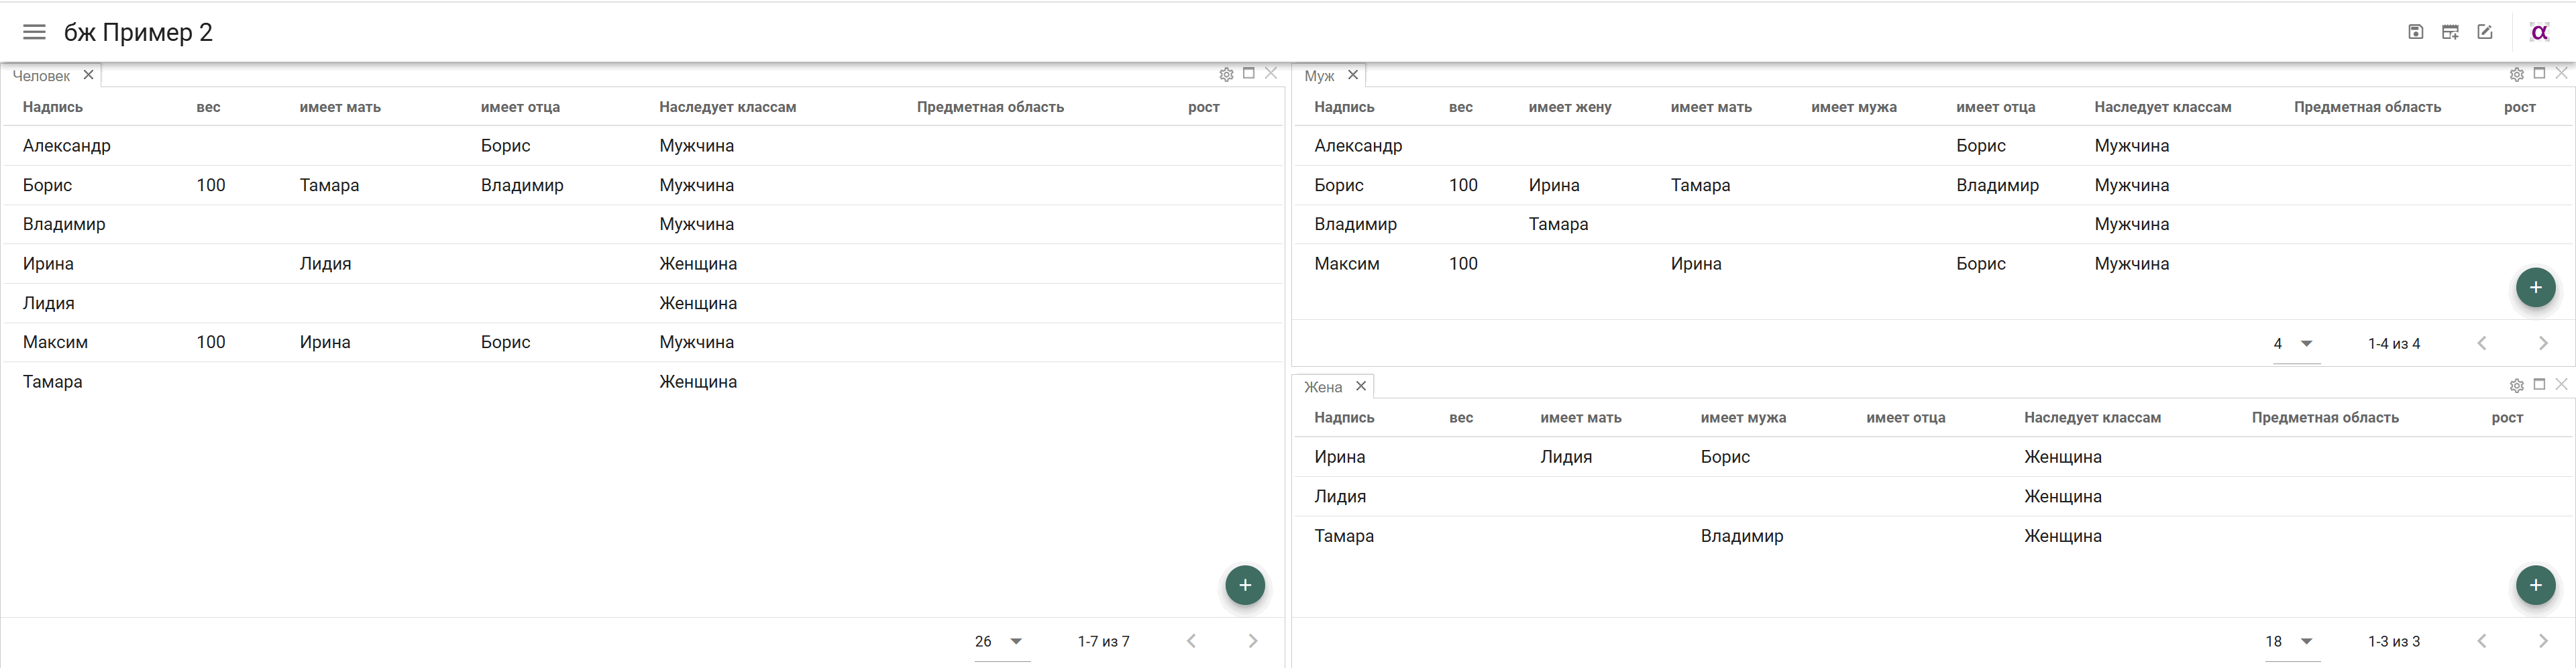
Task: Click Лидия mother cell in Жена table
Action: point(1566,457)
